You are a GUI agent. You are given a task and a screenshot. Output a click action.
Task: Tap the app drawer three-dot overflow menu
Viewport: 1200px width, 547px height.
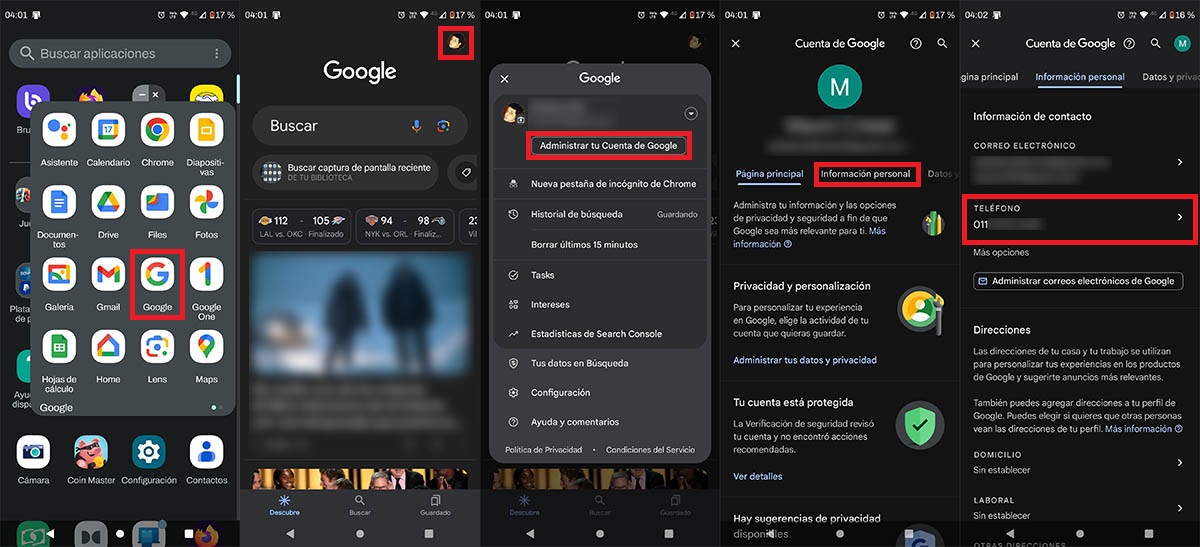(217, 53)
